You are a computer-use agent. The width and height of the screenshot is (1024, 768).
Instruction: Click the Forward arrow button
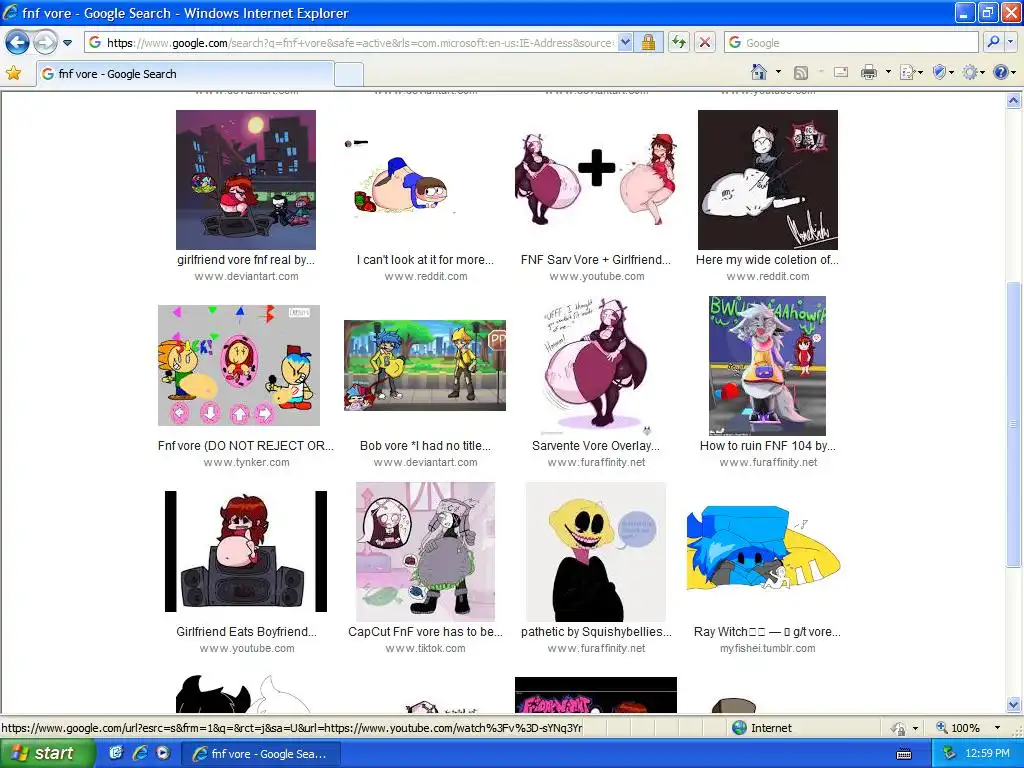click(x=45, y=43)
